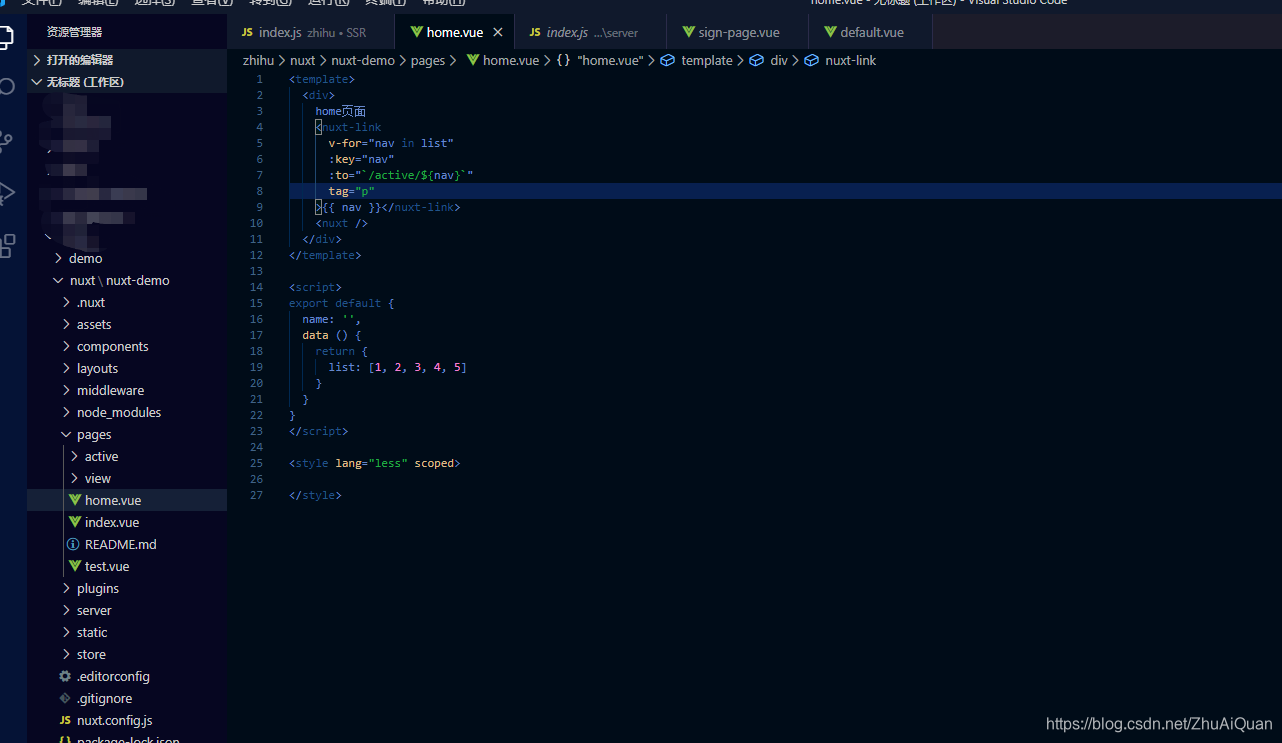Collapse the pages folder
The width and height of the screenshot is (1282, 743).
tap(127, 434)
